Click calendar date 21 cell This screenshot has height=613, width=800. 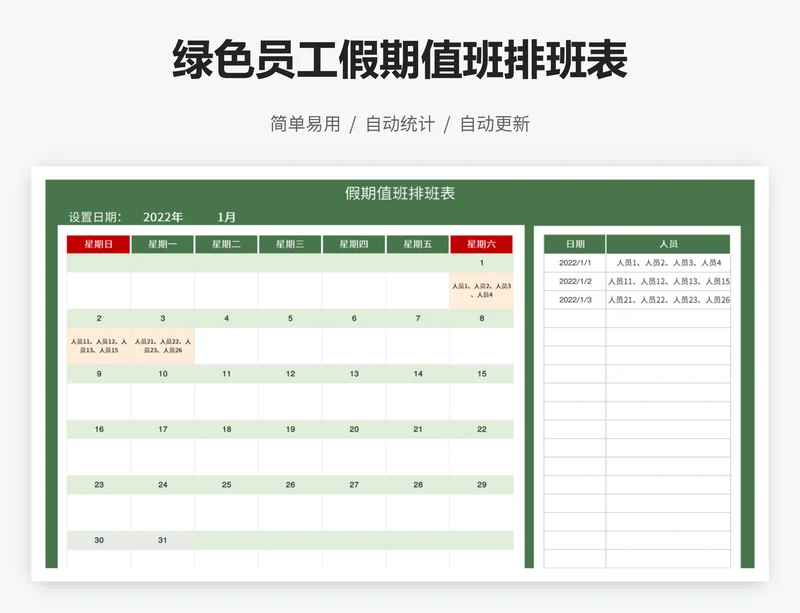point(417,430)
